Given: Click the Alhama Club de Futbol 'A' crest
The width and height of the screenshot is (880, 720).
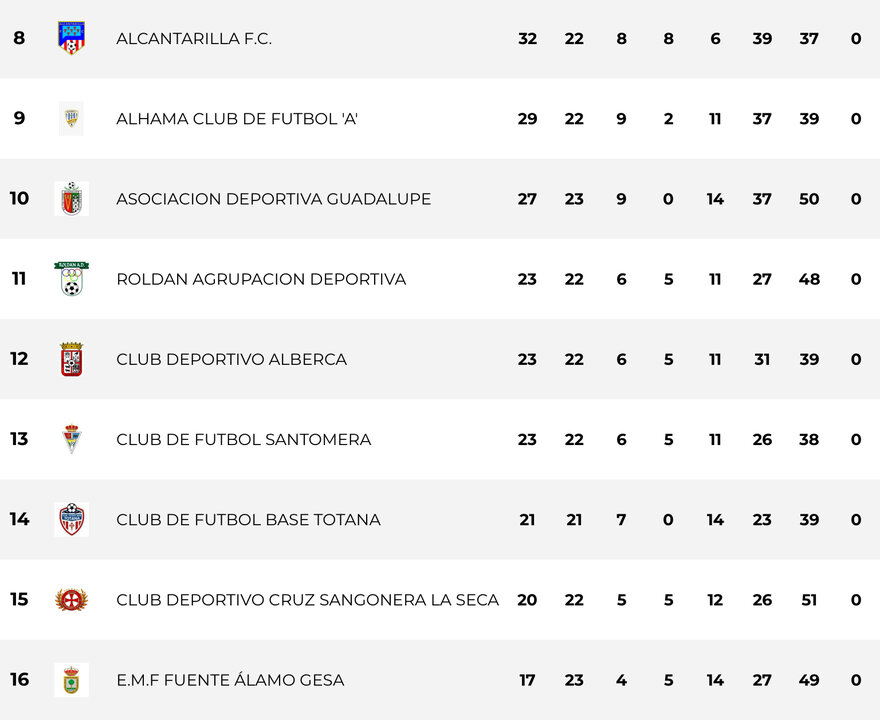Looking at the screenshot, I should point(71,118).
